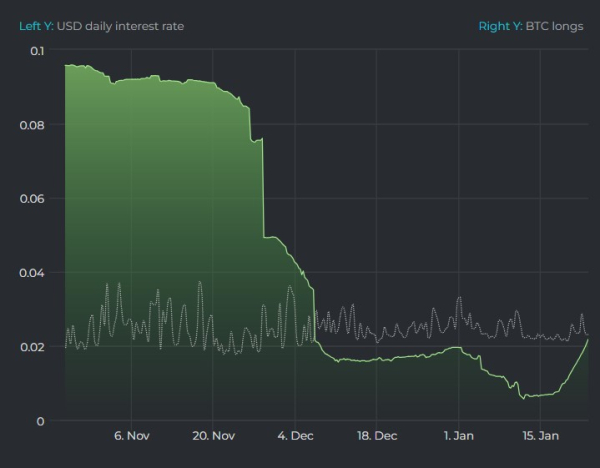Click the "Right Y:" axis label
The width and height of the screenshot is (600, 468).
click(499, 26)
